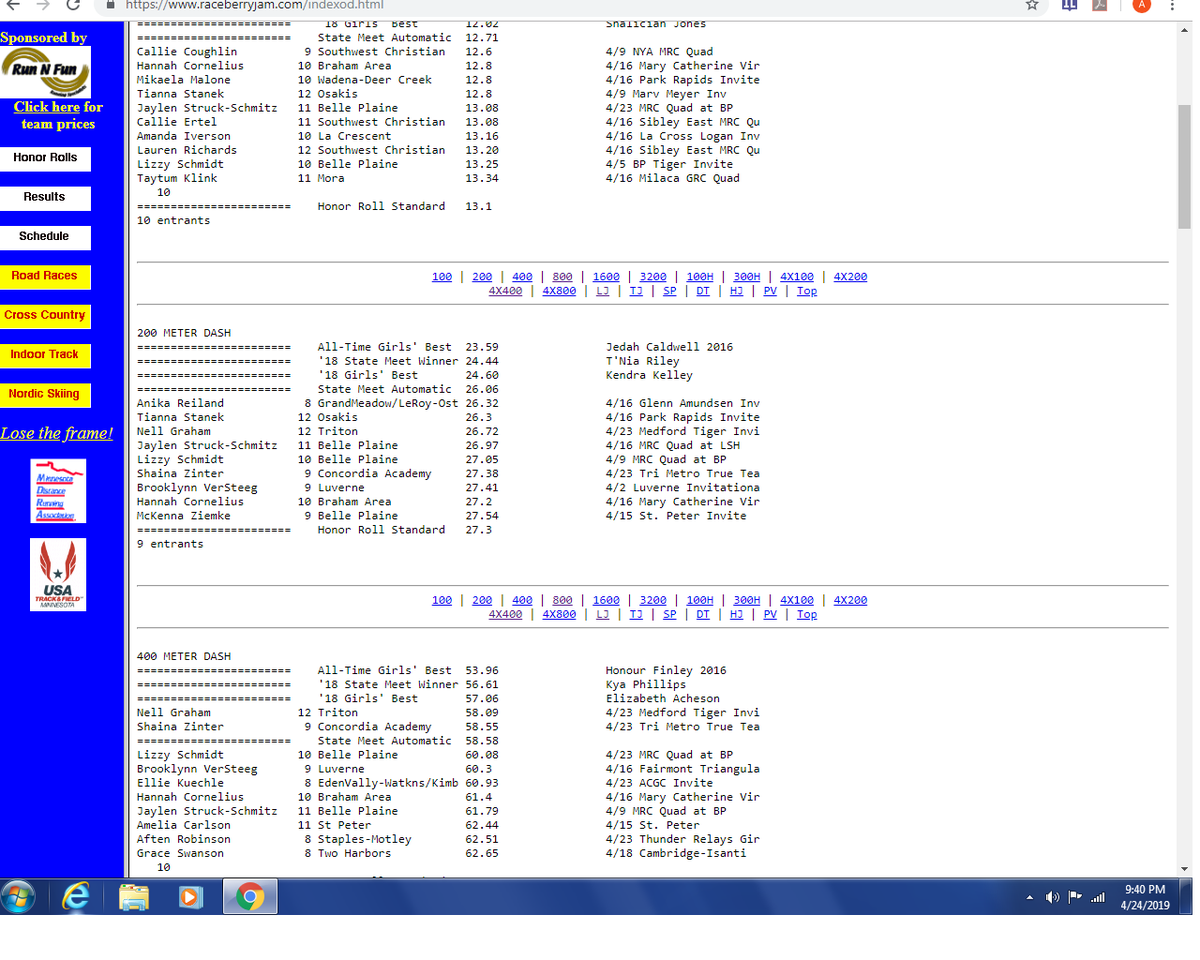
Task: Click the 4X100 link above 400 METER DASH
Action: pos(797,601)
